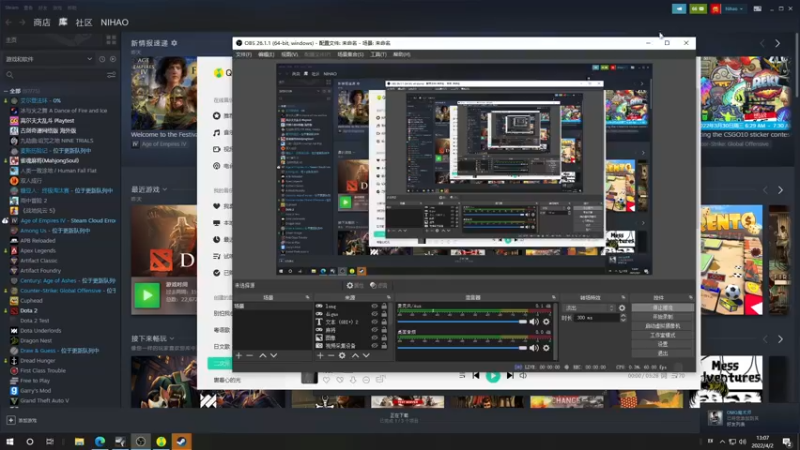This screenshot has width=800, height=450.
Task: Open 游戏和软件 dropdown in Steam library
Action: tap(49, 59)
